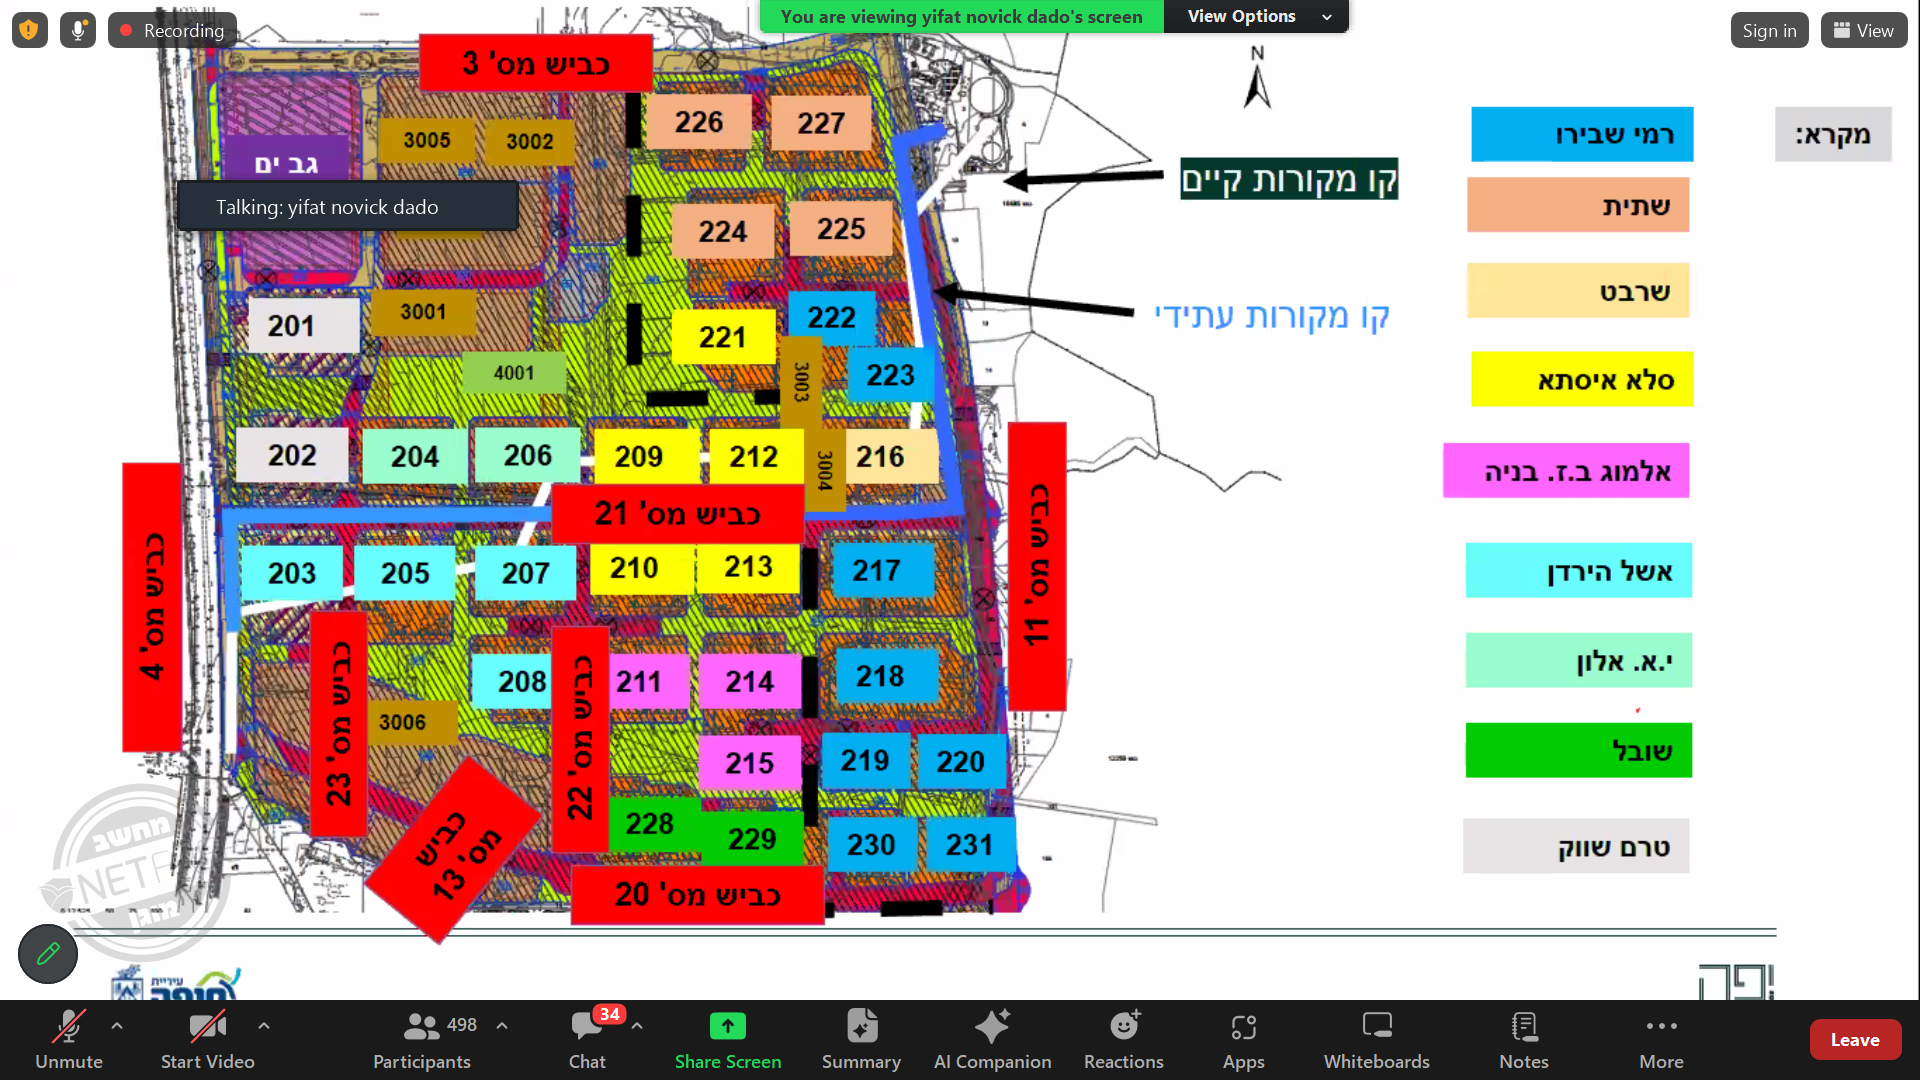
Task: Open the annotation pencil tool
Action: pyautogui.click(x=47, y=954)
